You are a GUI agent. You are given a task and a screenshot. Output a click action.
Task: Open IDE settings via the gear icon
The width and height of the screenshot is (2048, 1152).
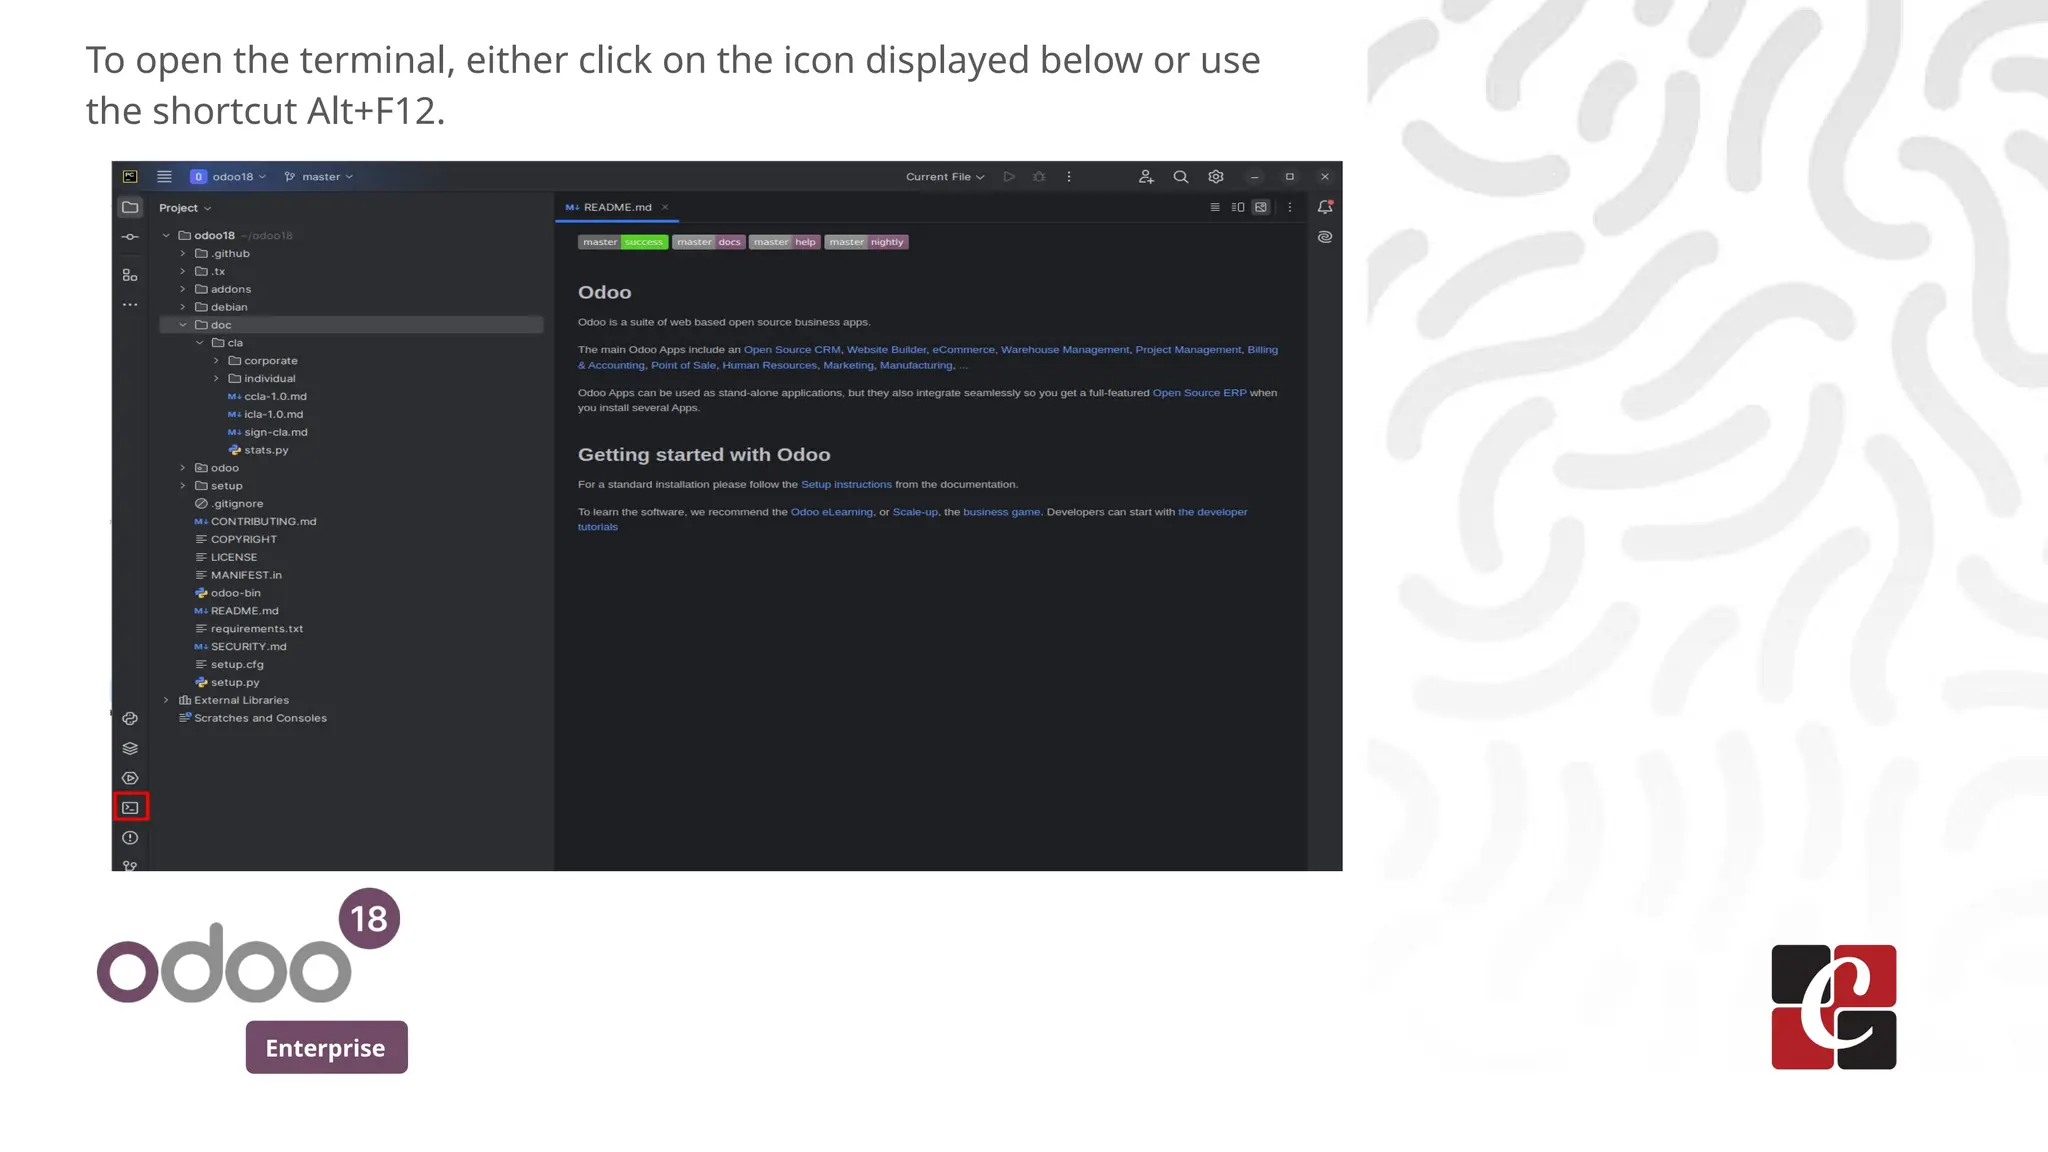(1216, 176)
